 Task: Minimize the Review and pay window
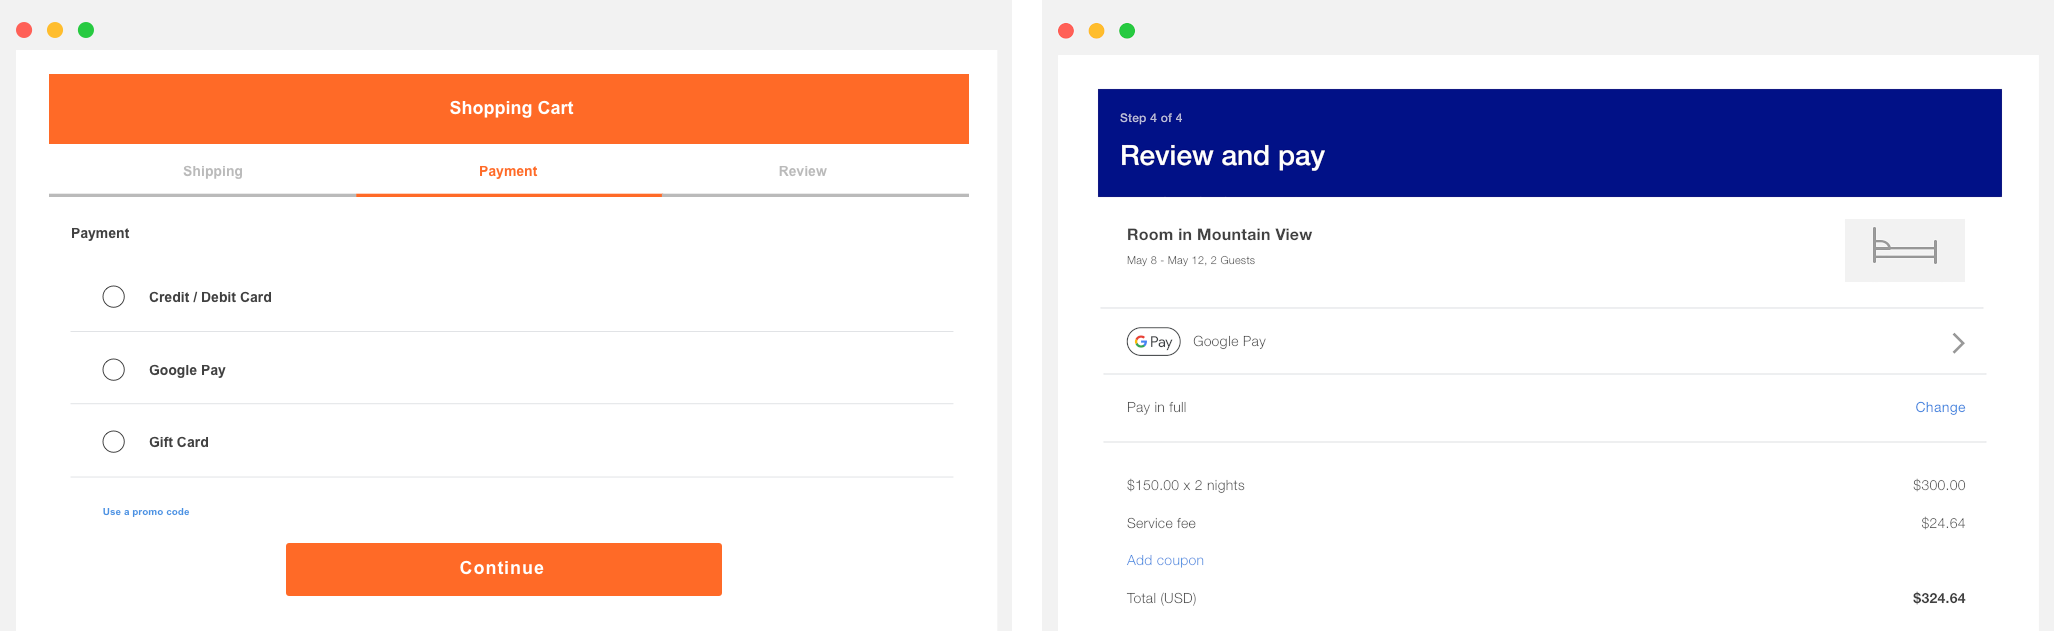click(1096, 31)
